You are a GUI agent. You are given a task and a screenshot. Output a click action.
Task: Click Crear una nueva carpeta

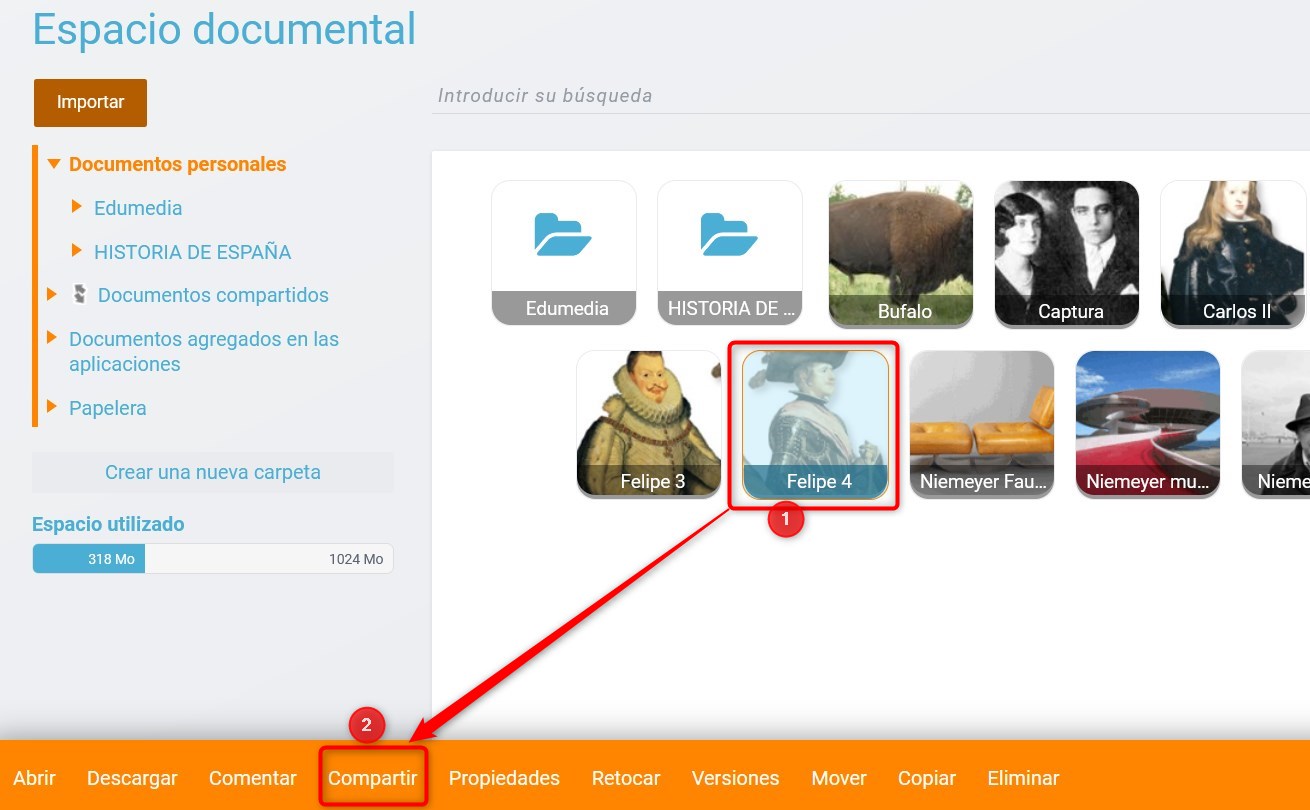pos(213,472)
